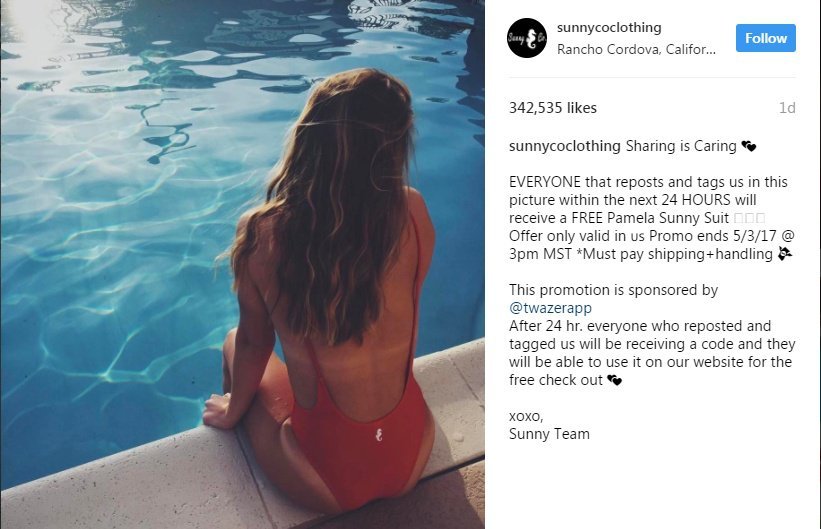This screenshot has height=529, width=821.
Task: Click the missing emoji boxes after Sunny Suit
Action: pos(749,218)
